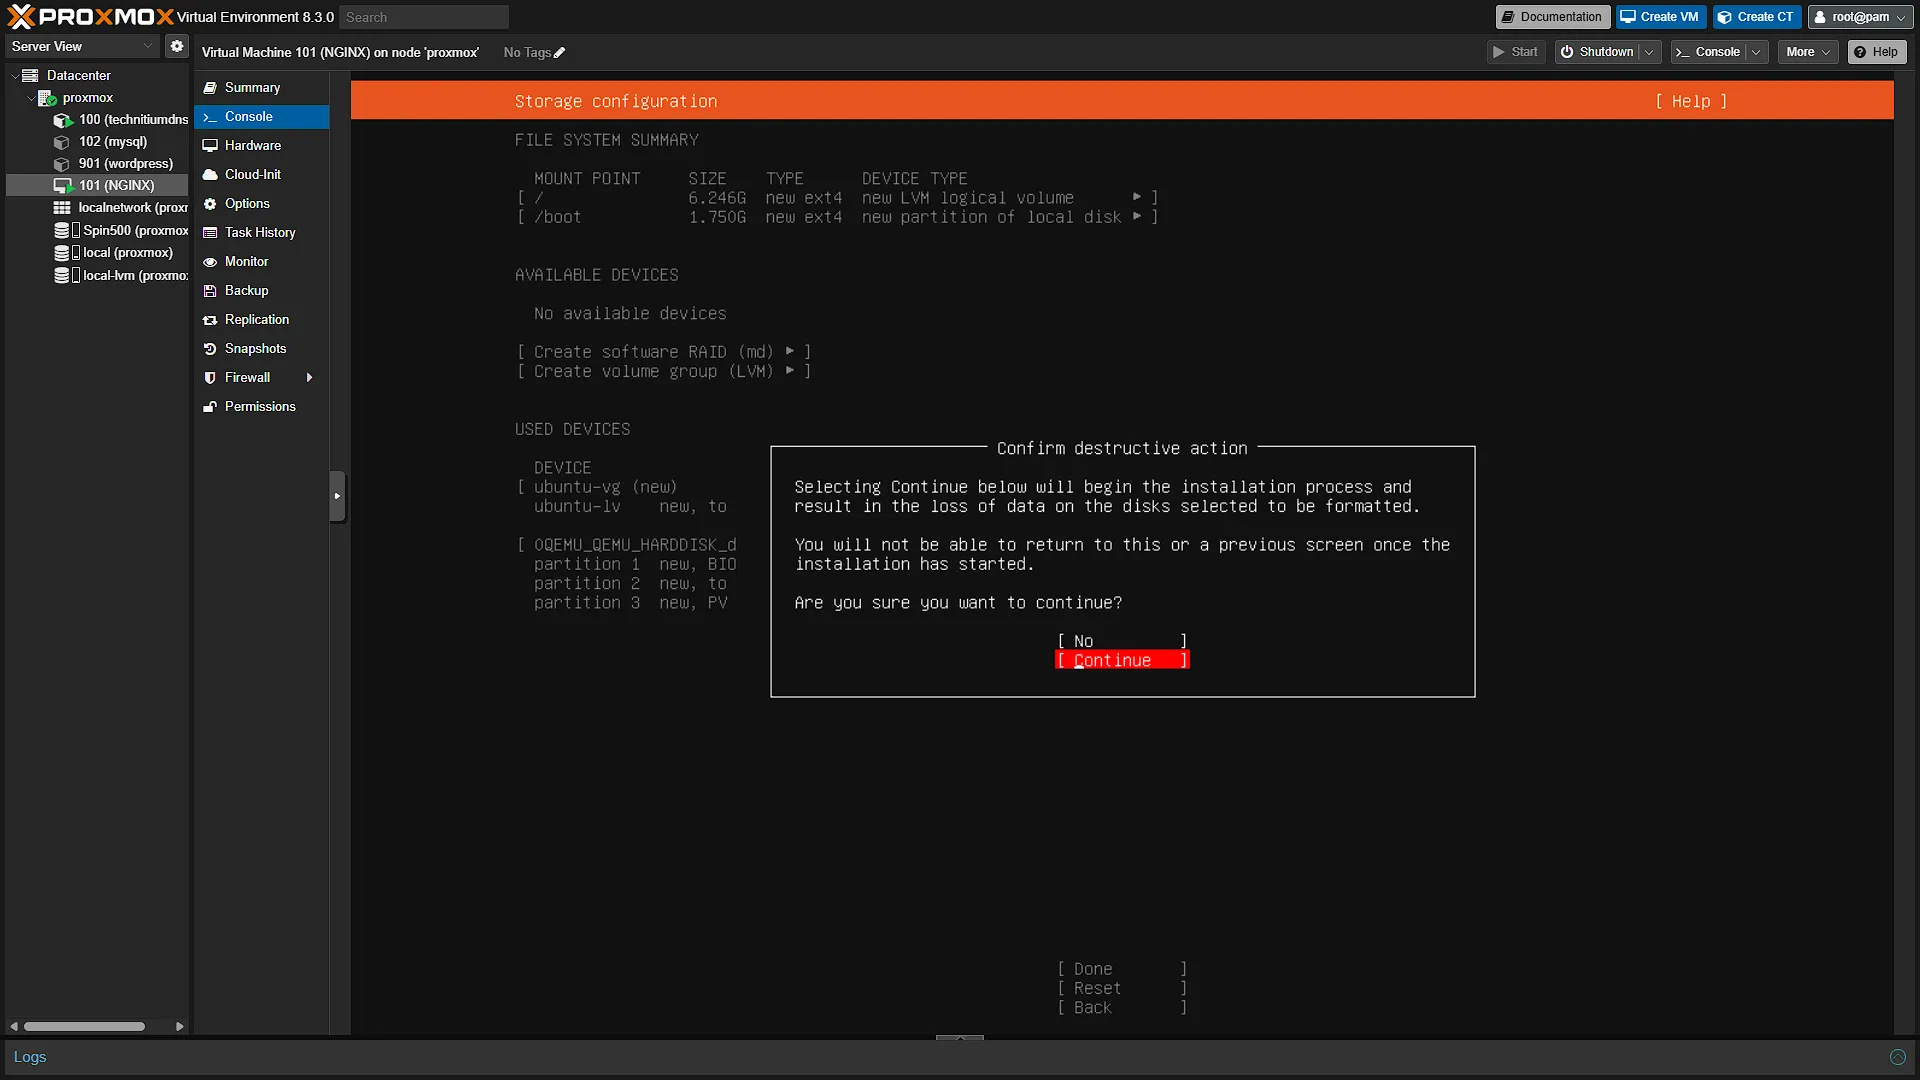Select the container icon for 102 mysql

point(62,142)
